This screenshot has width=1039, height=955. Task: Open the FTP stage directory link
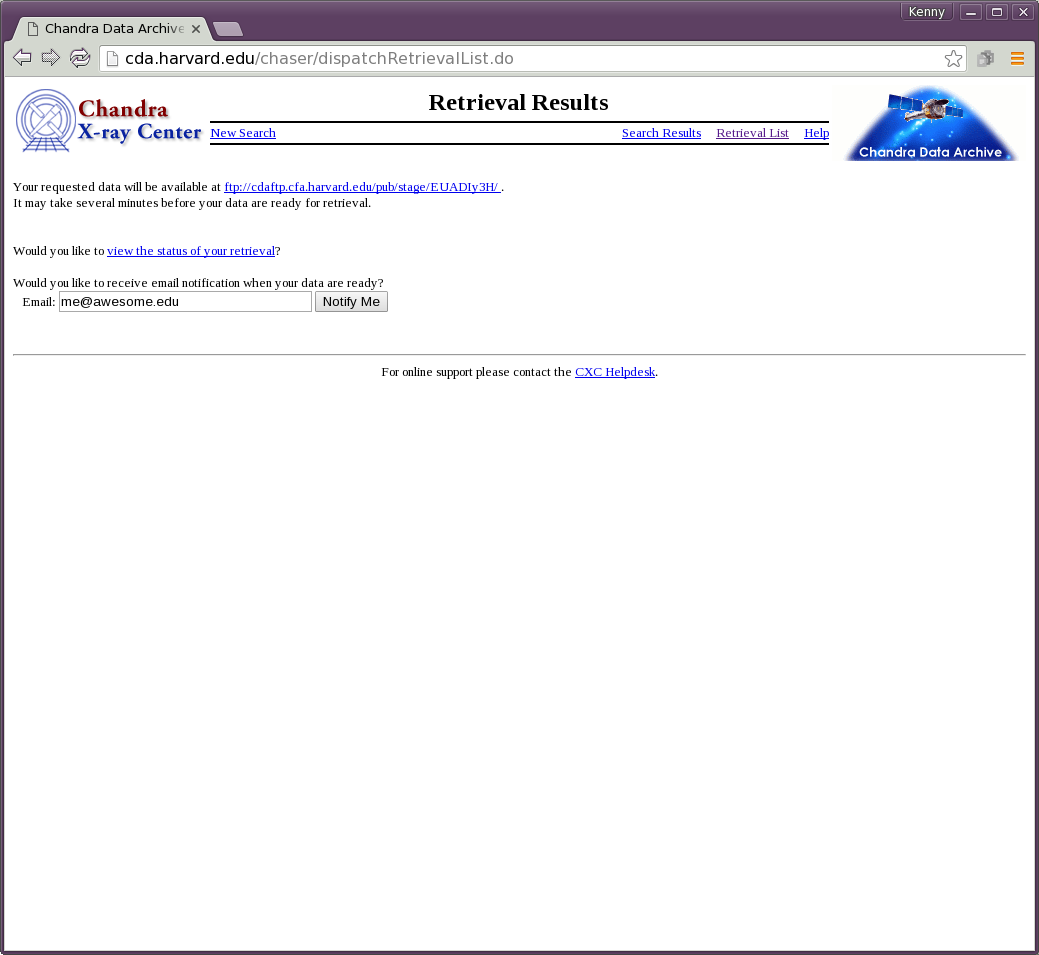(x=361, y=187)
